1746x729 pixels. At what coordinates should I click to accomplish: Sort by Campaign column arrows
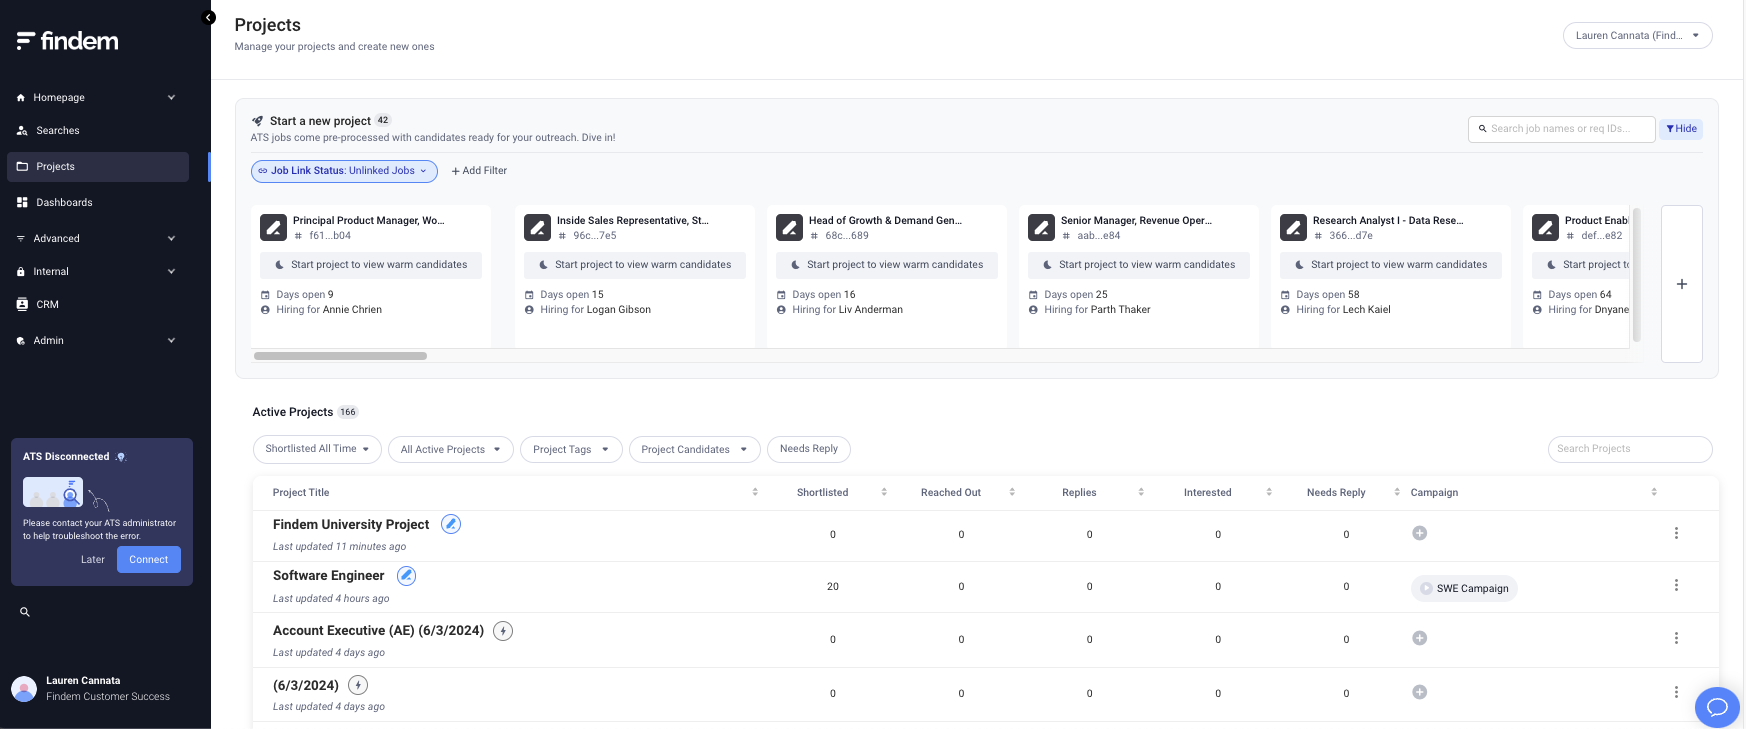pos(1654,492)
